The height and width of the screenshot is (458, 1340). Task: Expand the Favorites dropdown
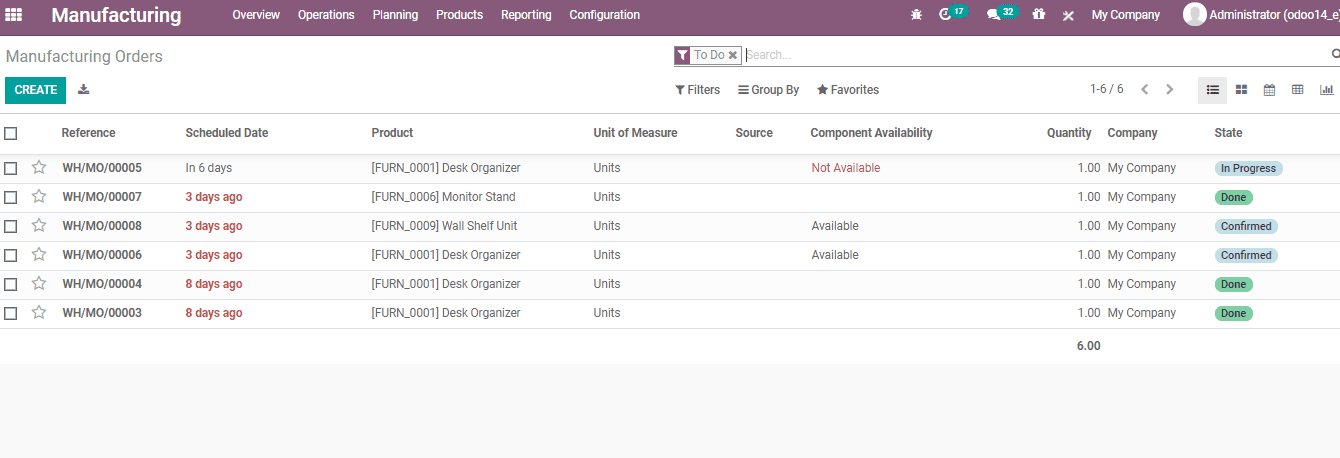pos(848,90)
